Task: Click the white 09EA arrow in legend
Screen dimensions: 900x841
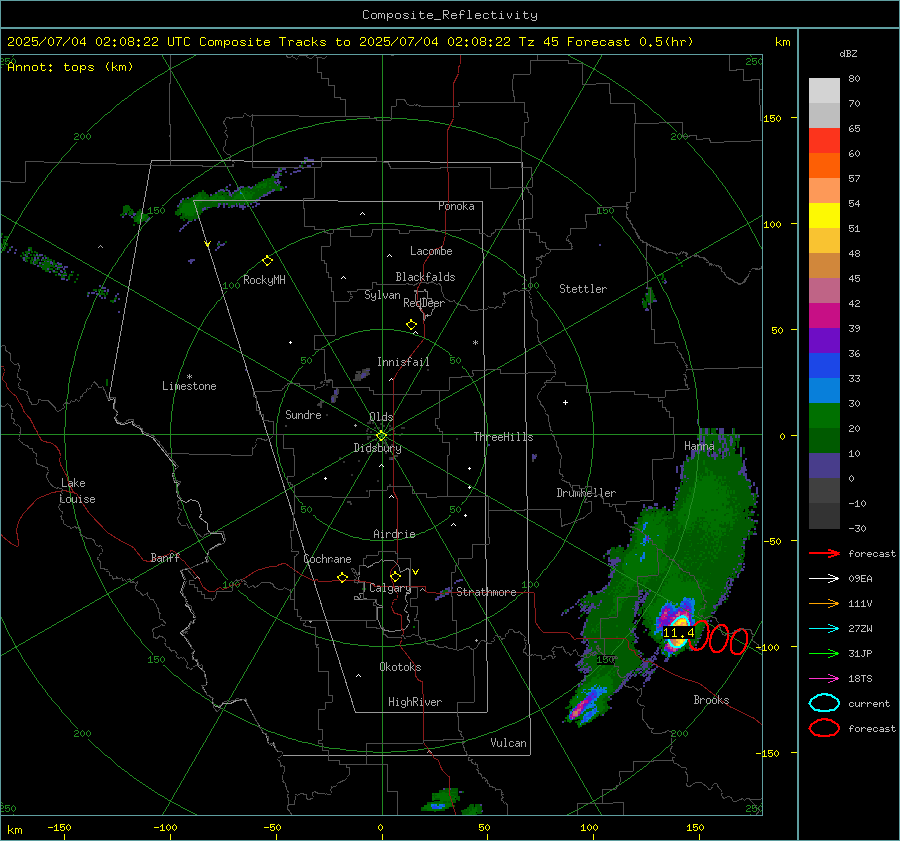Action: [824, 578]
